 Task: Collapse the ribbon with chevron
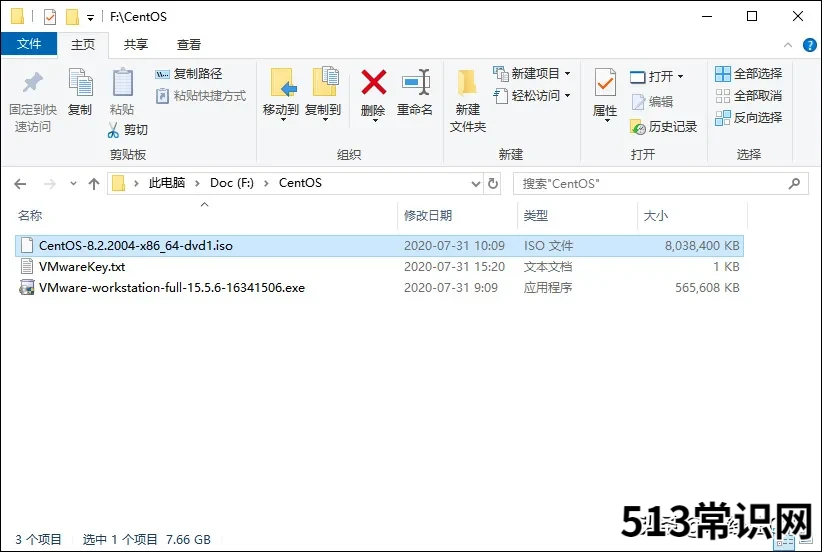pyautogui.click(x=788, y=45)
